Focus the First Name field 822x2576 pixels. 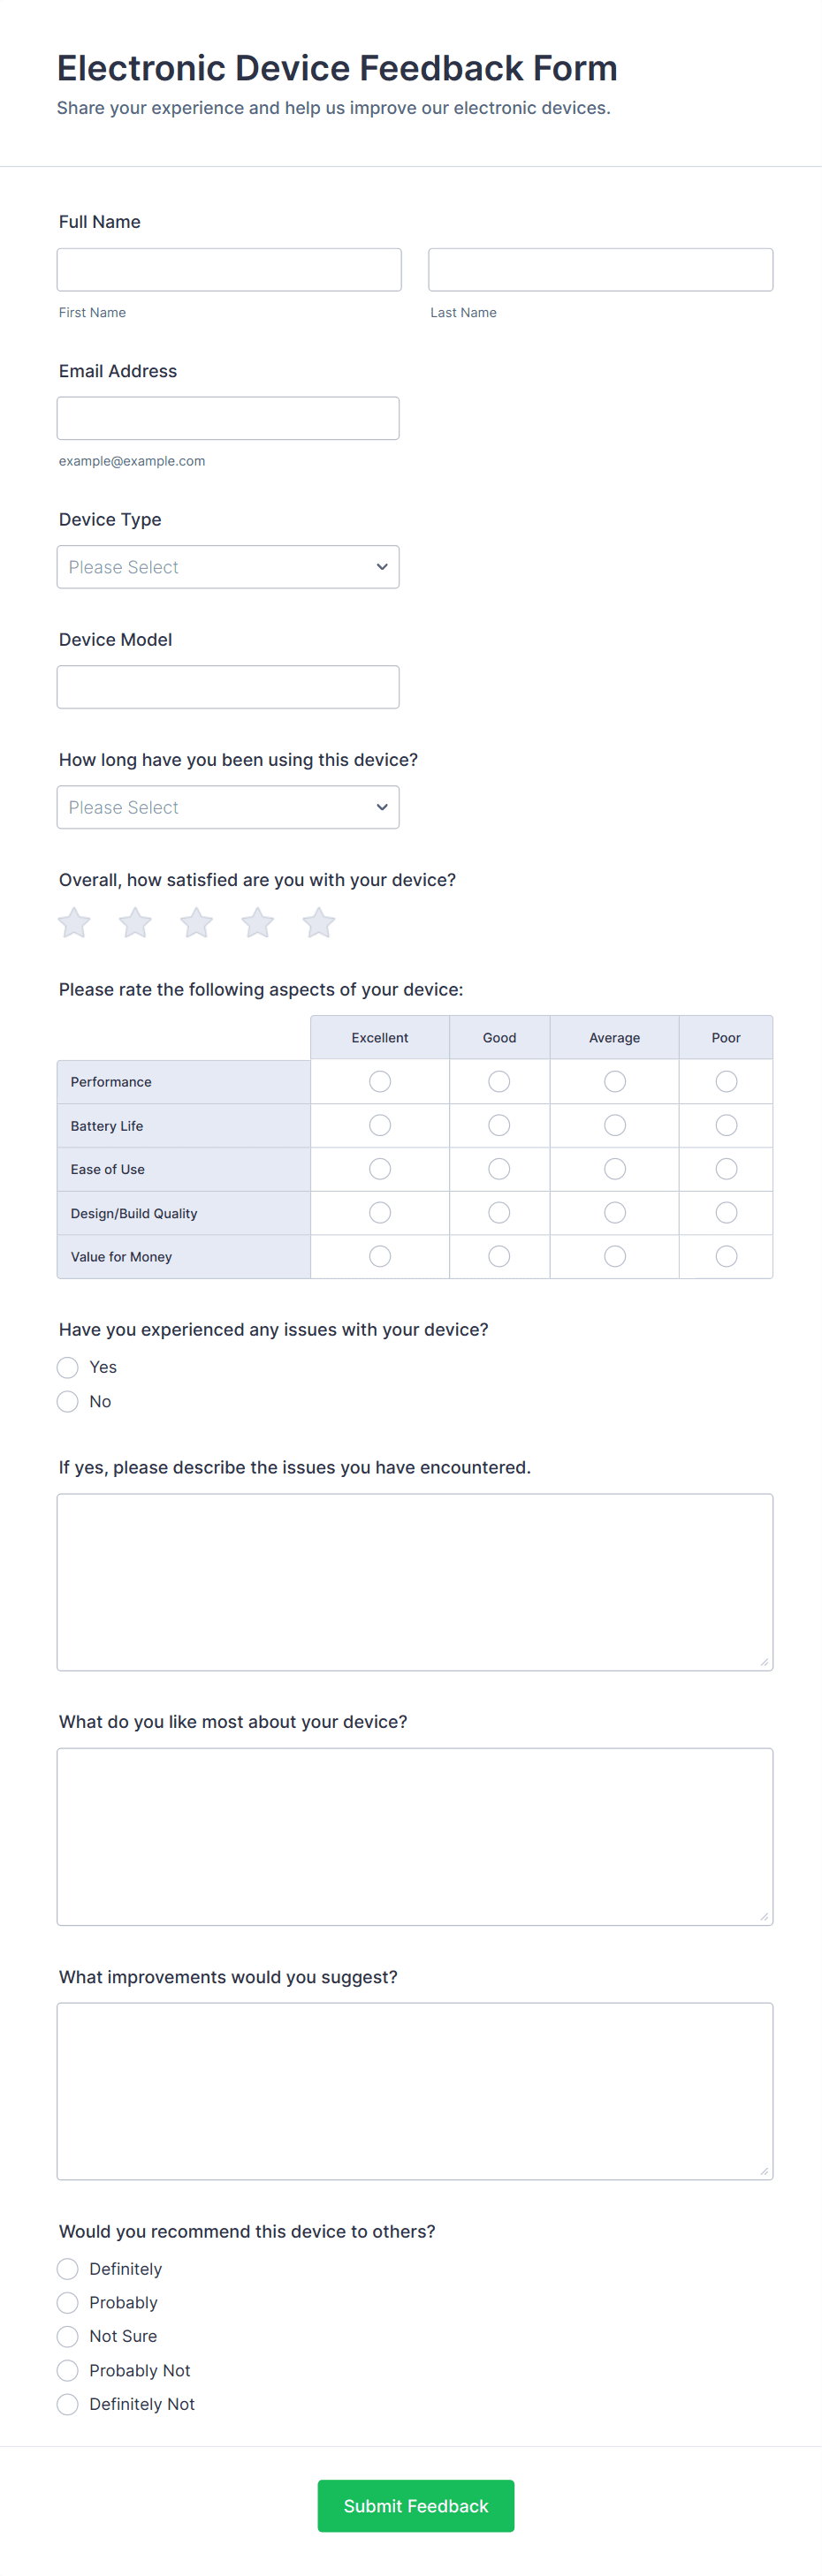tap(229, 270)
